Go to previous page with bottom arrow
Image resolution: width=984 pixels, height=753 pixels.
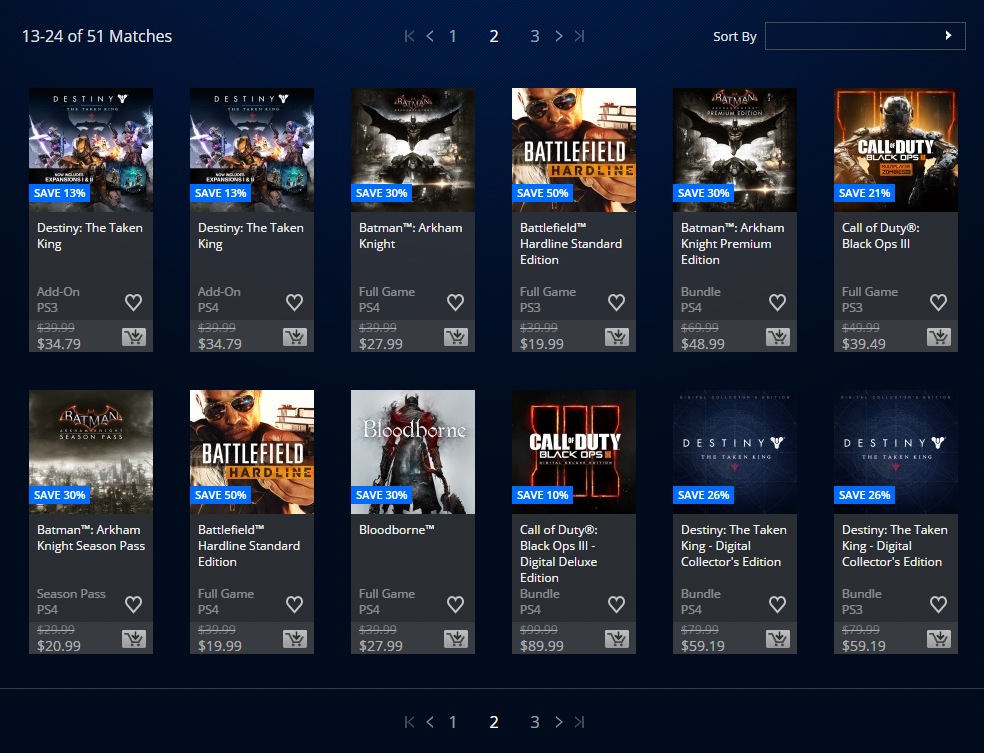tap(430, 722)
